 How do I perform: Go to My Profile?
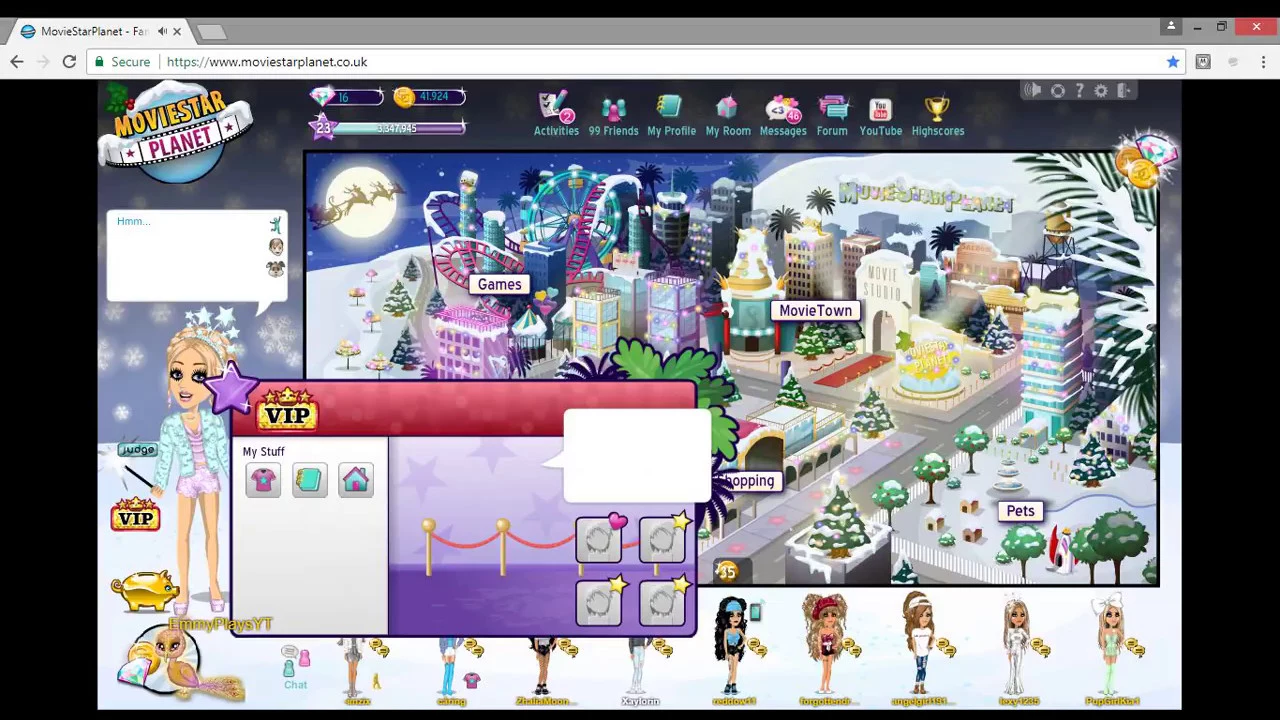(x=671, y=115)
